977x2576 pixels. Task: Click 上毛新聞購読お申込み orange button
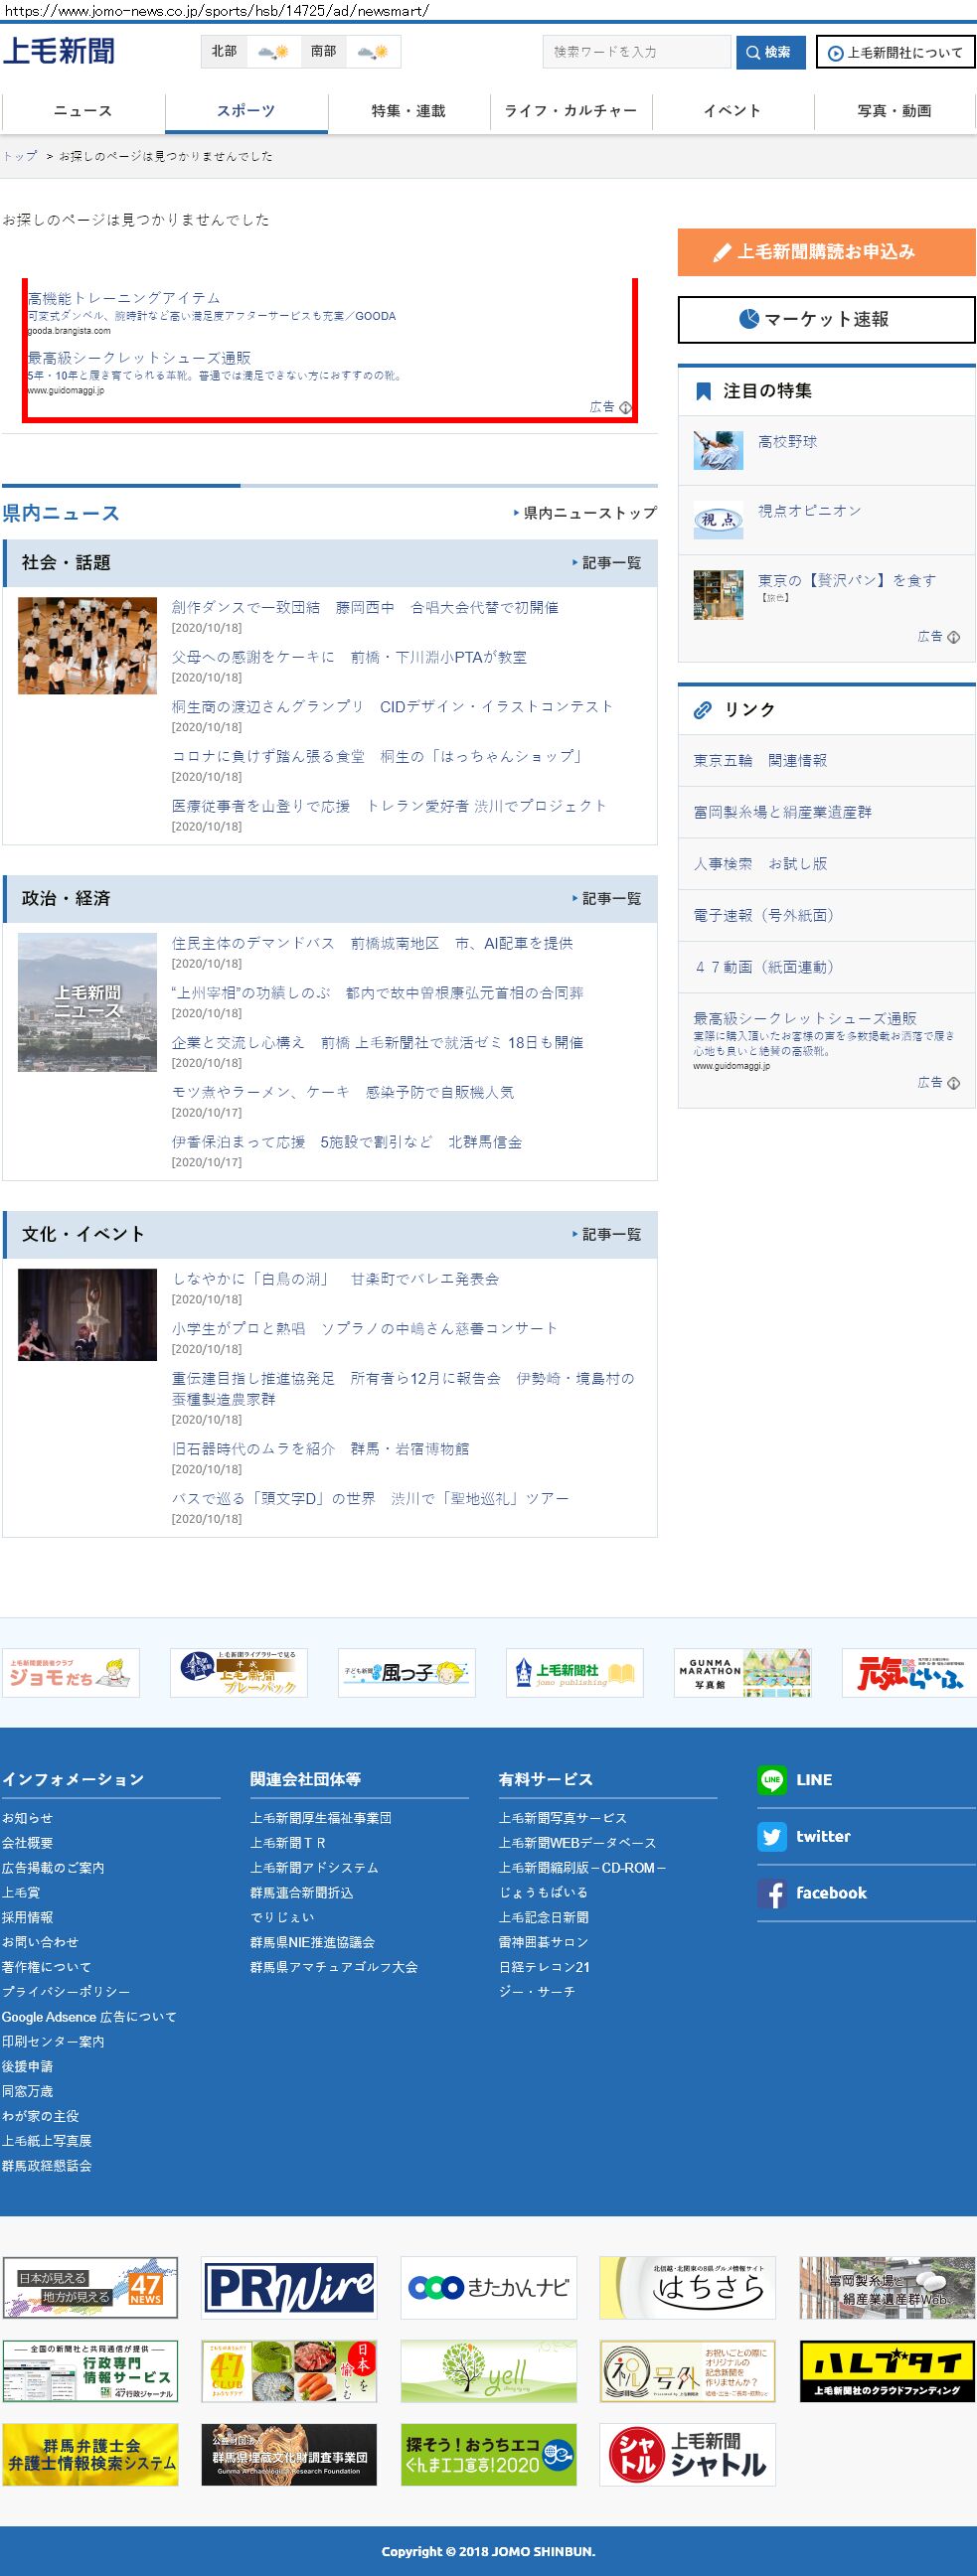click(826, 252)
